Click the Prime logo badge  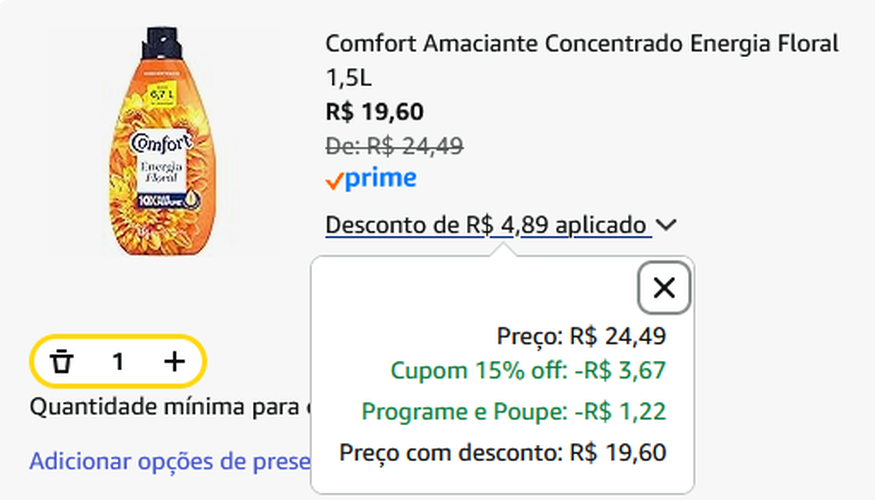pyautogui.click(x=371, y=180)
